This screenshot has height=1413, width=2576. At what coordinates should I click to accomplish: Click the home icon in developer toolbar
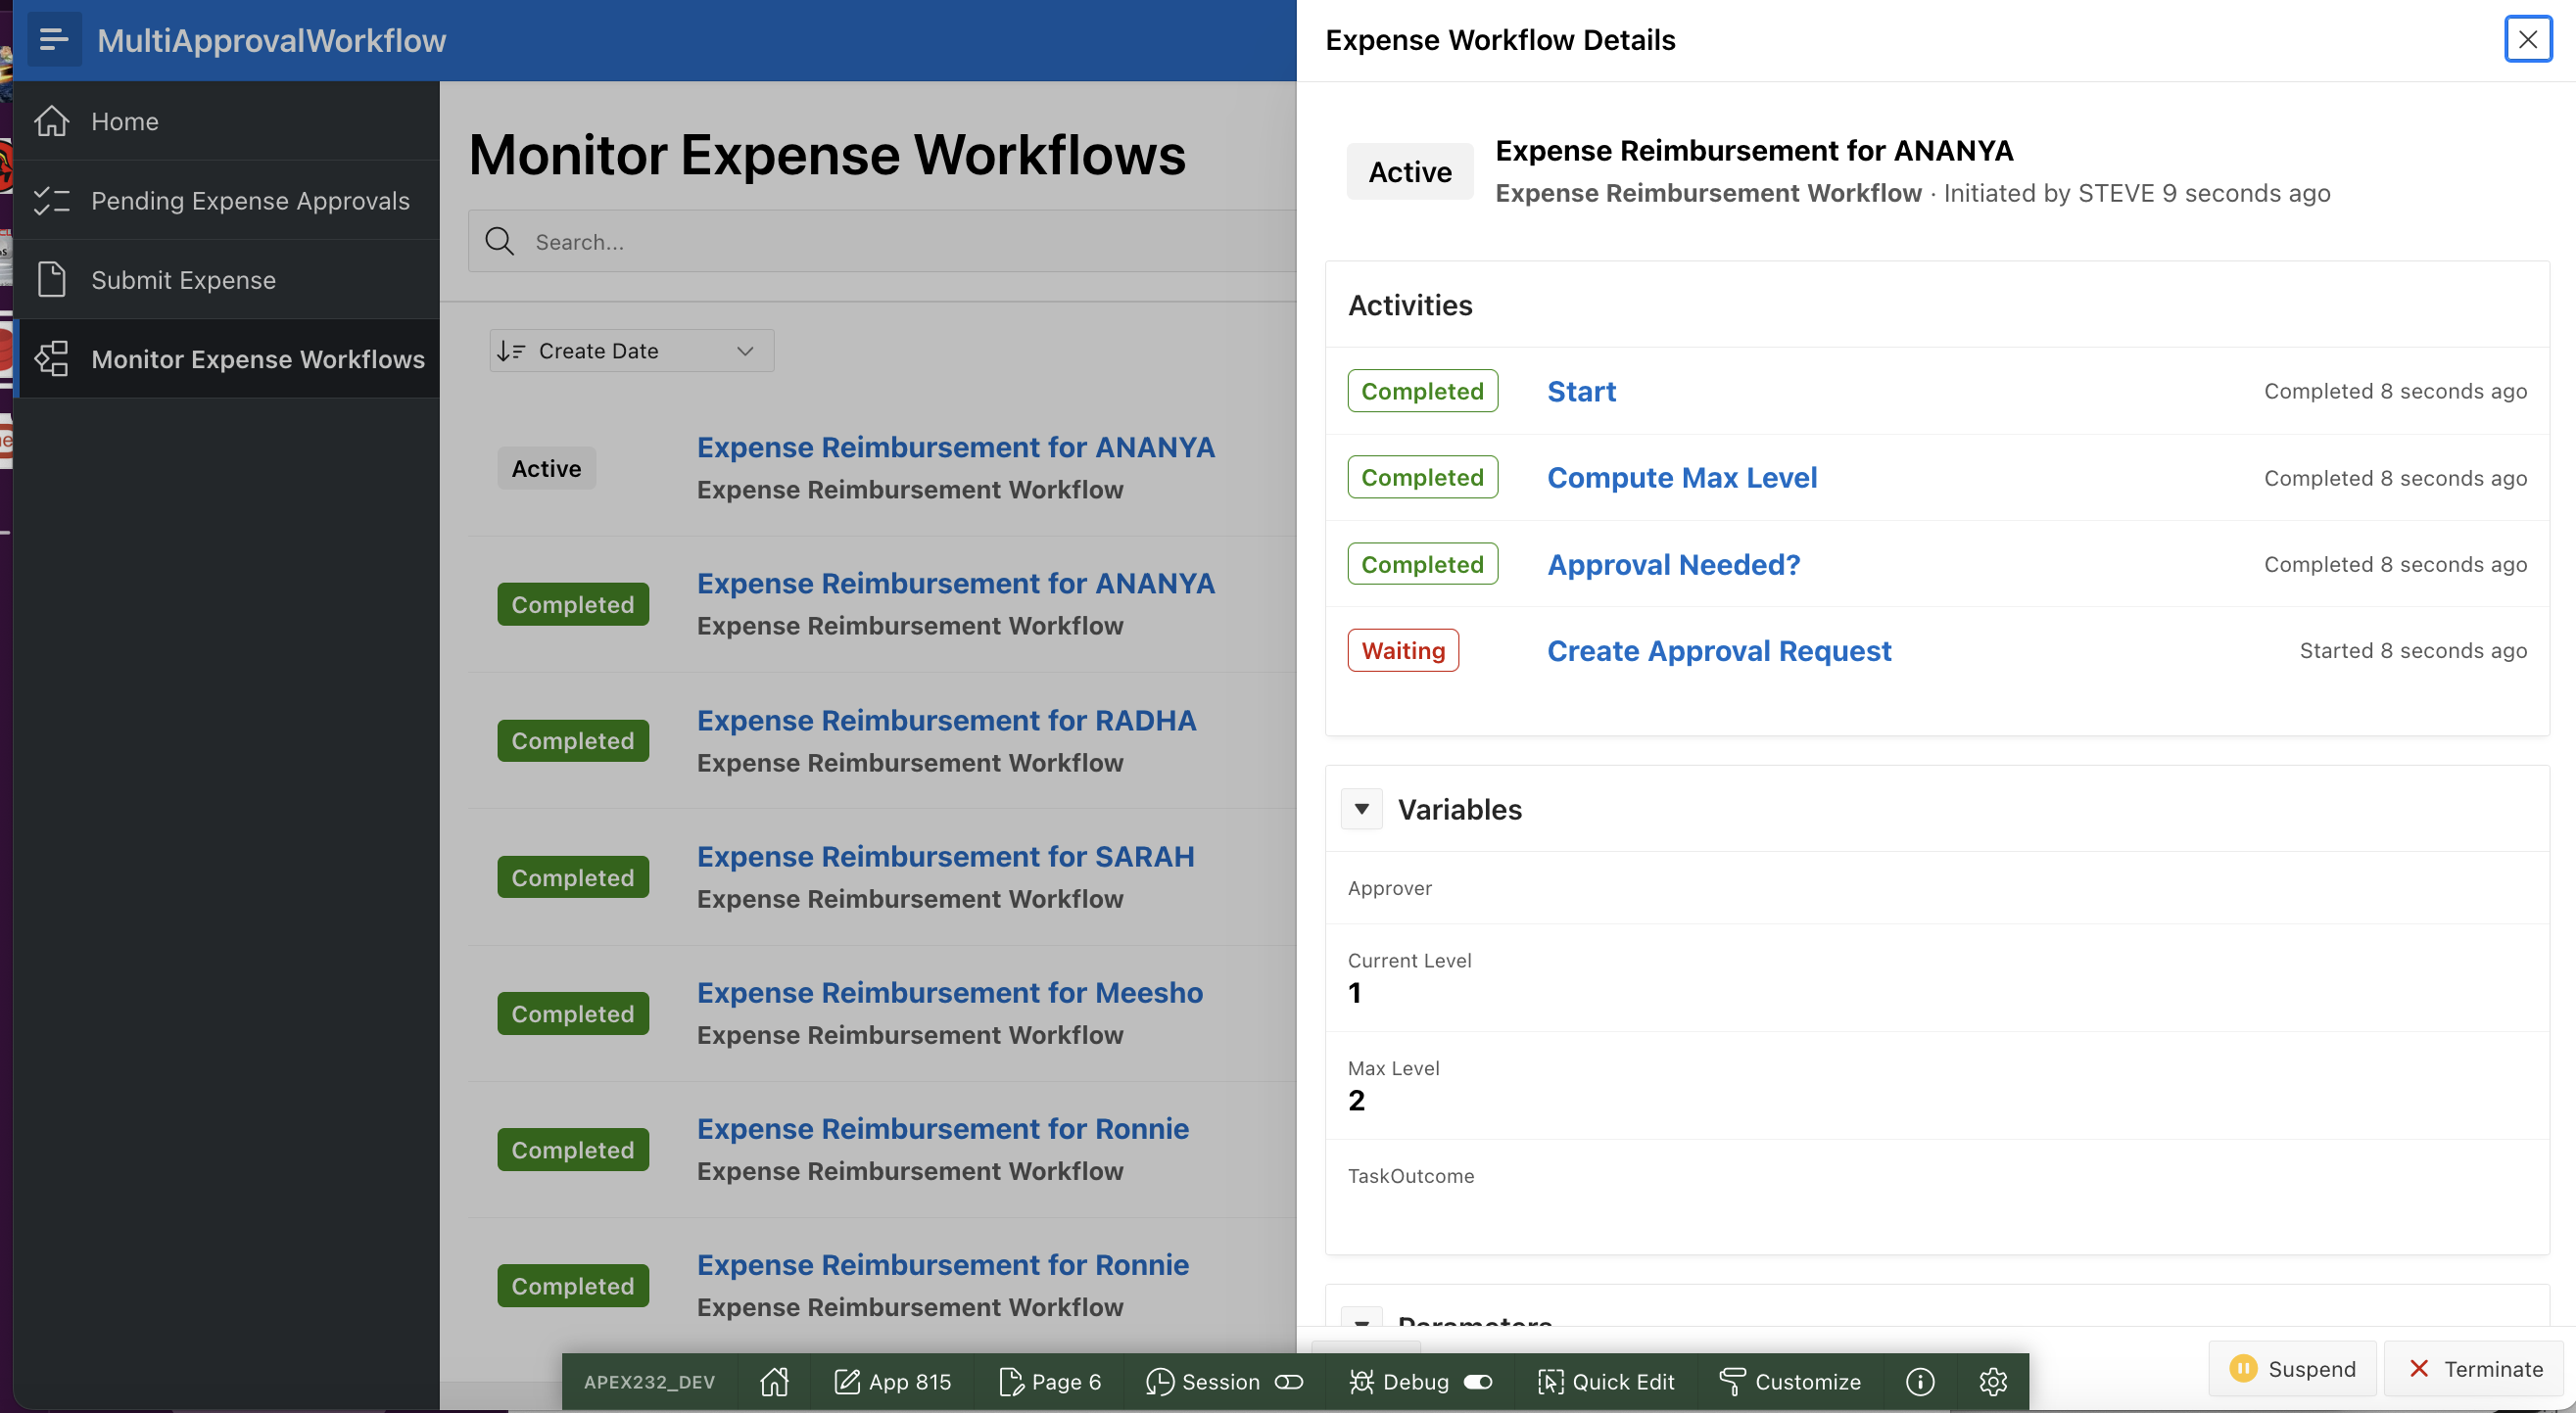(774, 1381)
